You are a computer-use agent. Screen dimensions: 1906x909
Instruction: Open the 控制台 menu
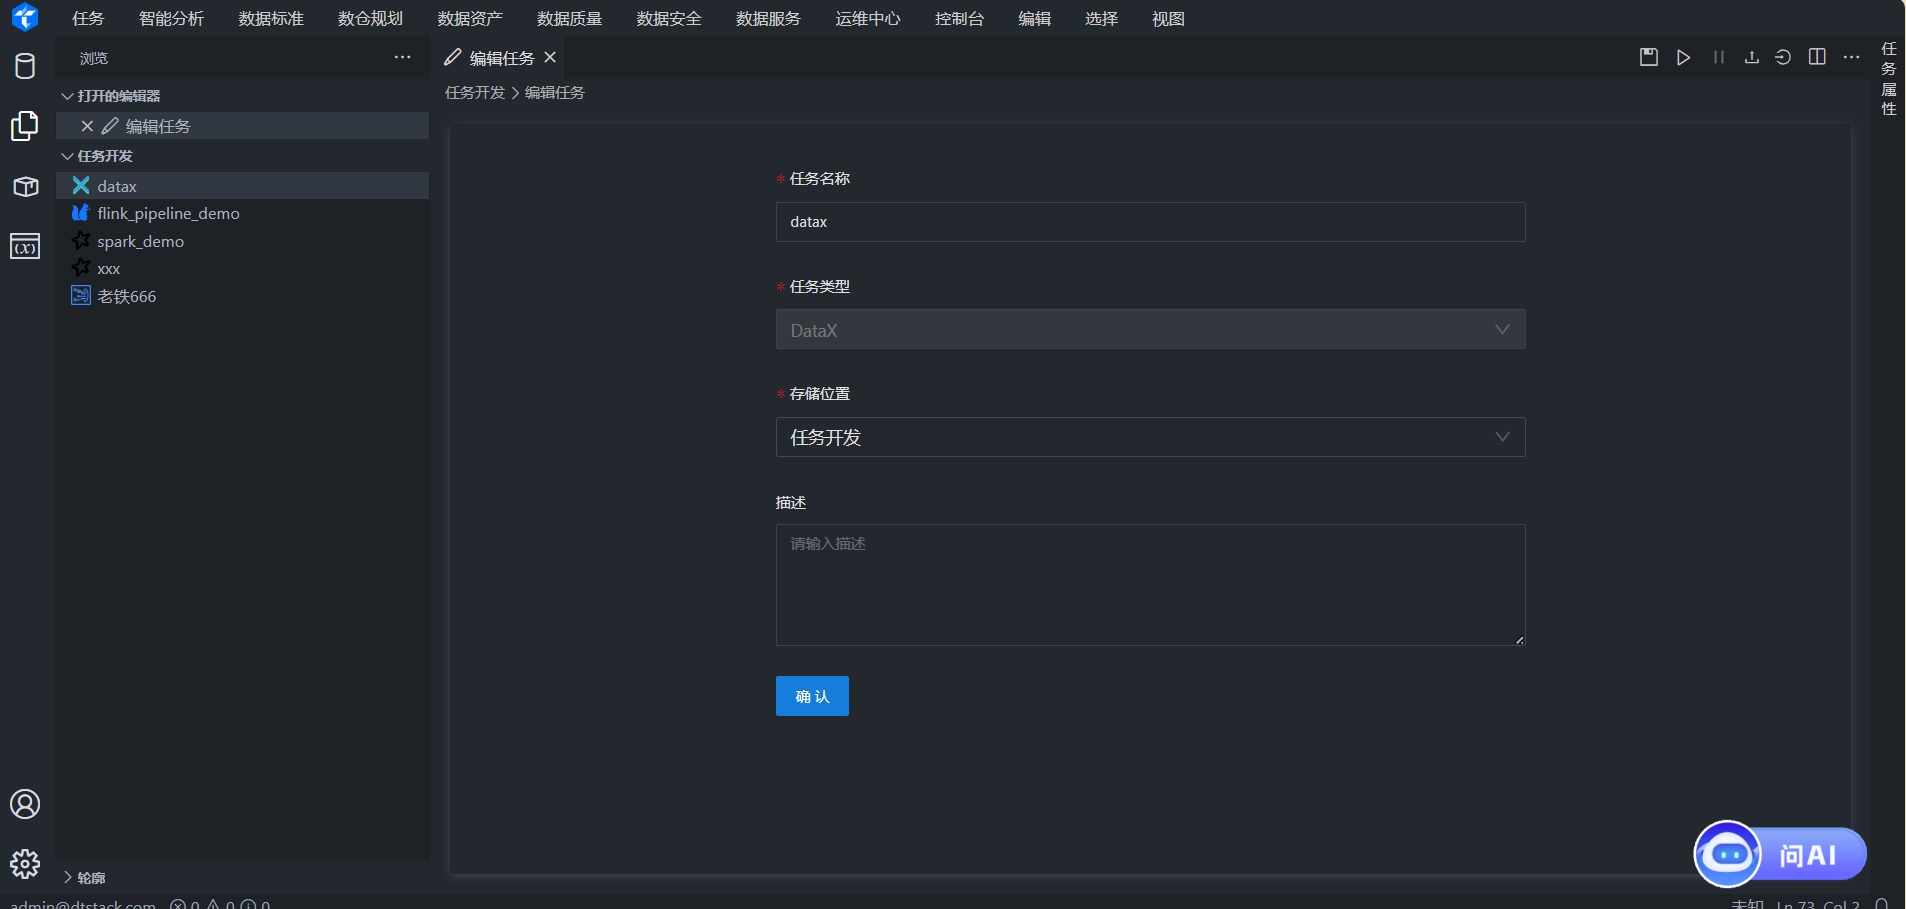click(x=959, y=18)
